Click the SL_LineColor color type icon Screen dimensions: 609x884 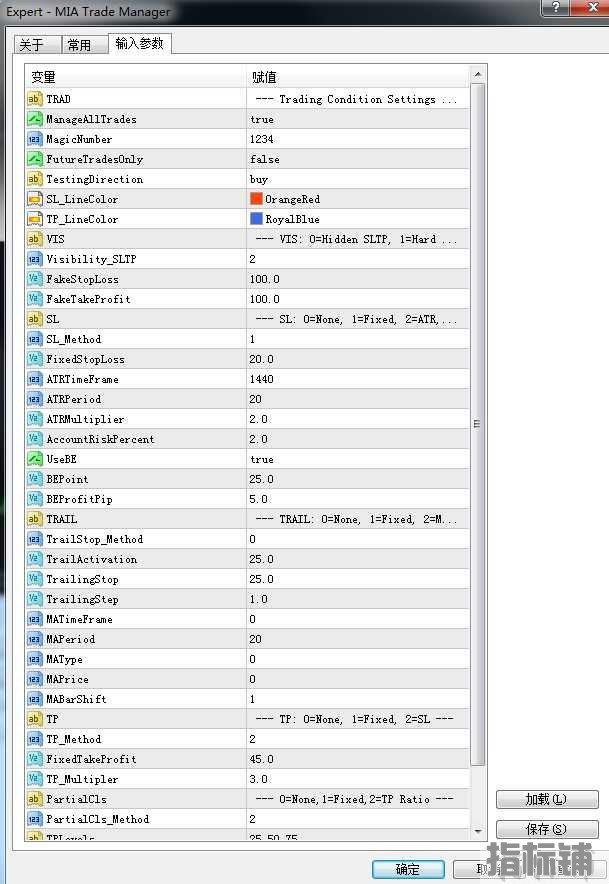(34, 199)
